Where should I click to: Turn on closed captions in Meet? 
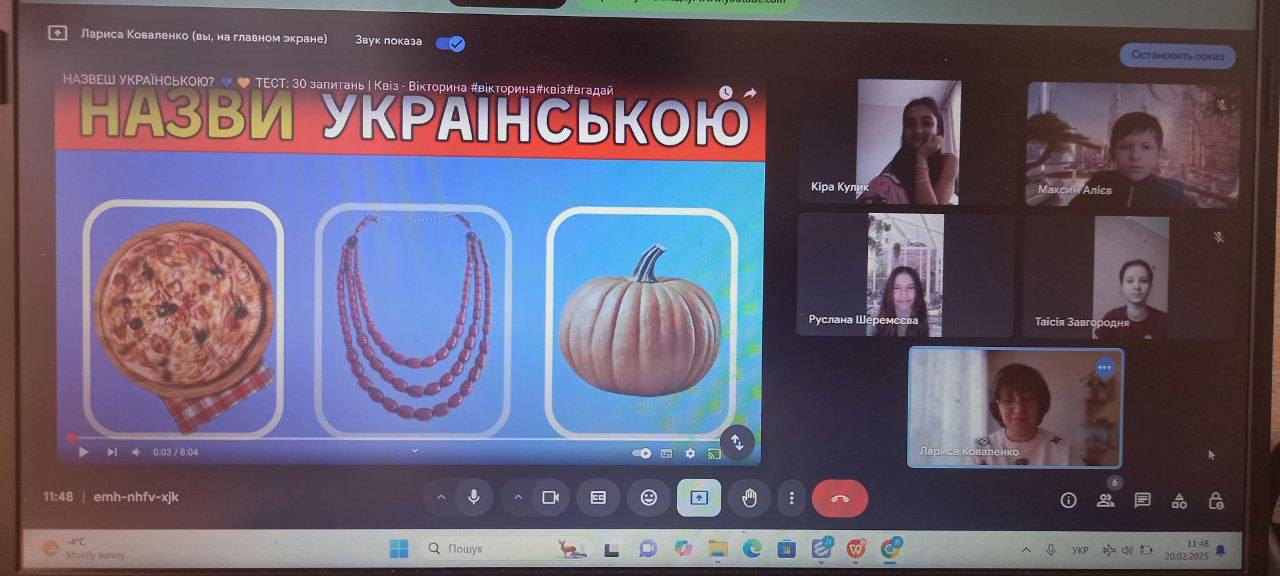pyautogui.click(x=598, y=497)
